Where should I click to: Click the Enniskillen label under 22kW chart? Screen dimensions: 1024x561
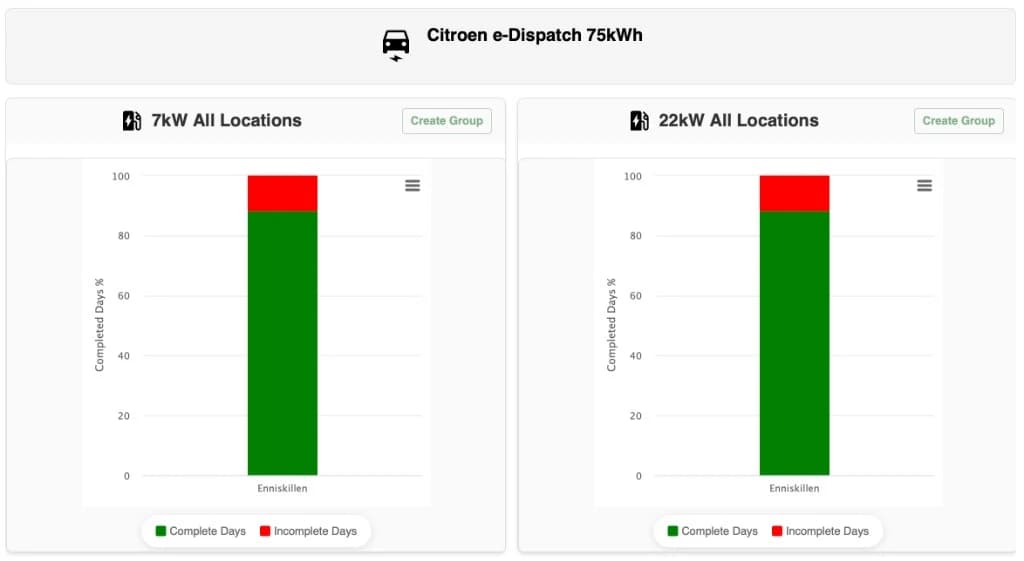click(x=794, y=488)
